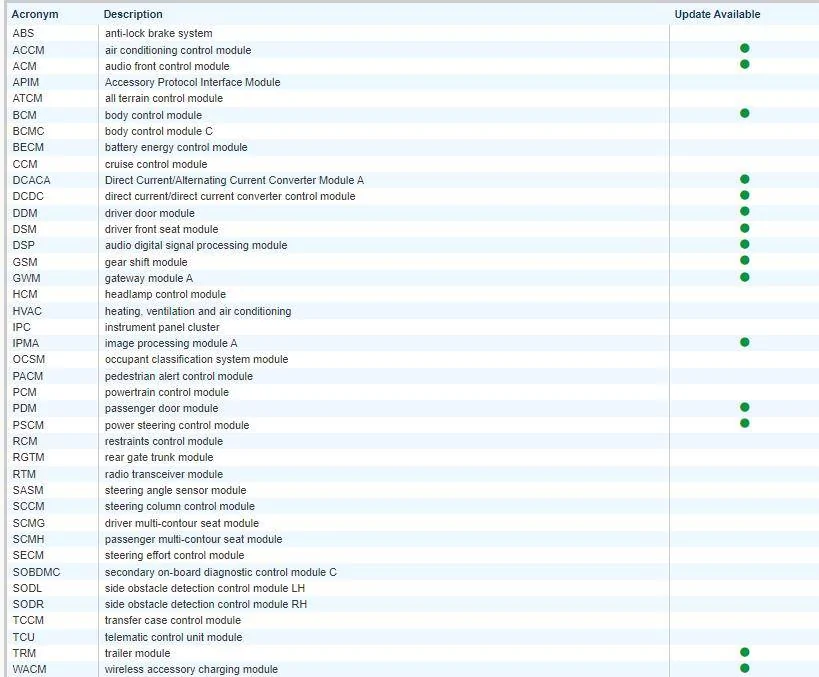Click the SOBDMC acronym entry
This screenshot has height=677, width=819.
point(36,572)
